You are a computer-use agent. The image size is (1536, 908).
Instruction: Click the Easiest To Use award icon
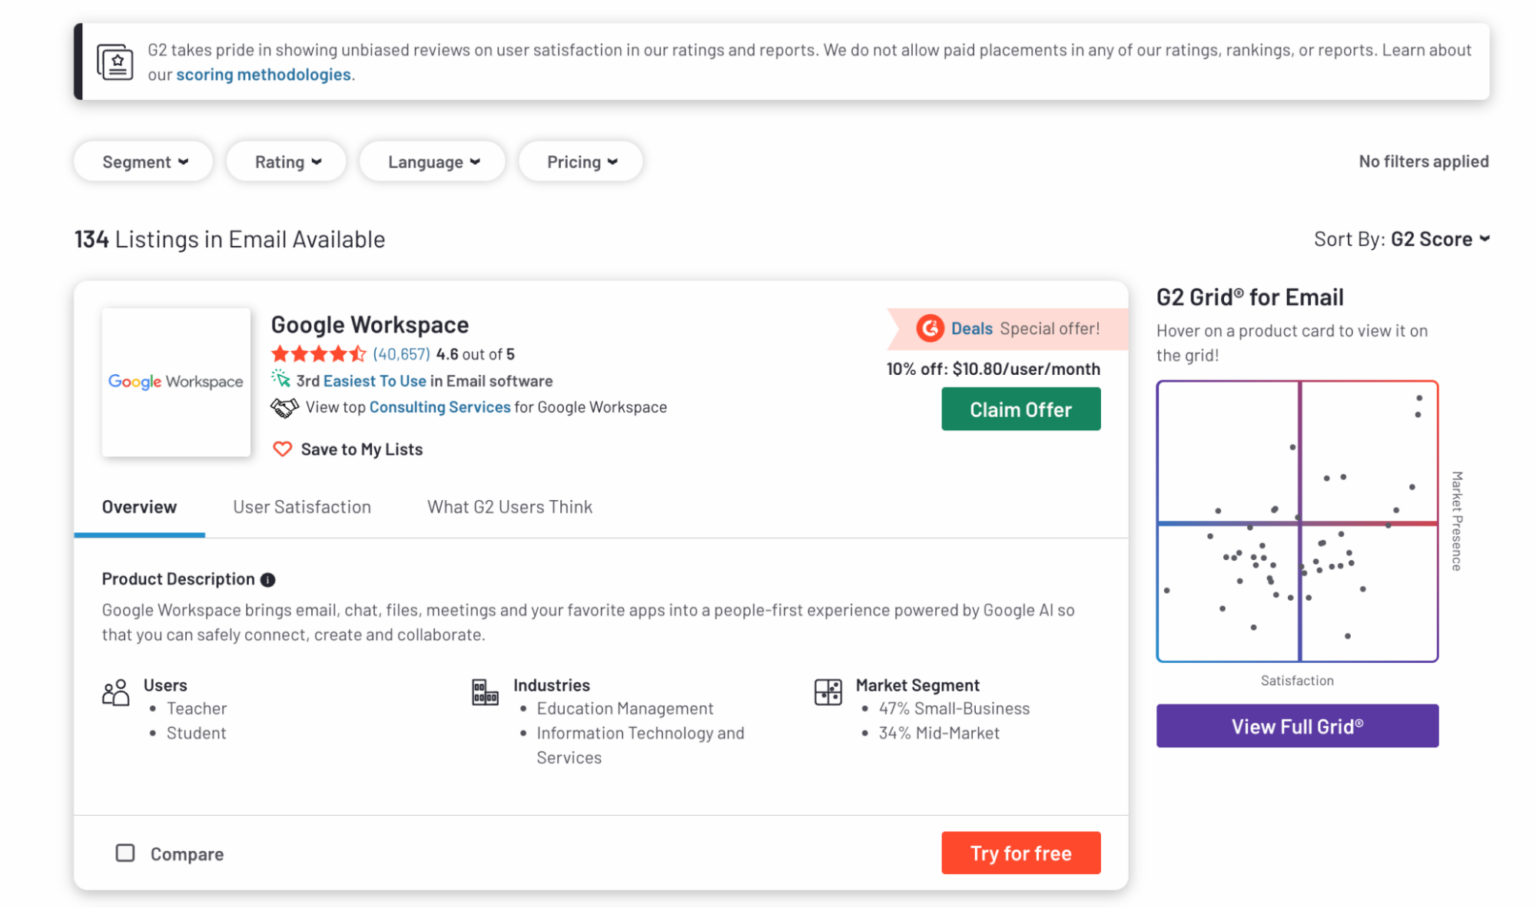[281, 380]
